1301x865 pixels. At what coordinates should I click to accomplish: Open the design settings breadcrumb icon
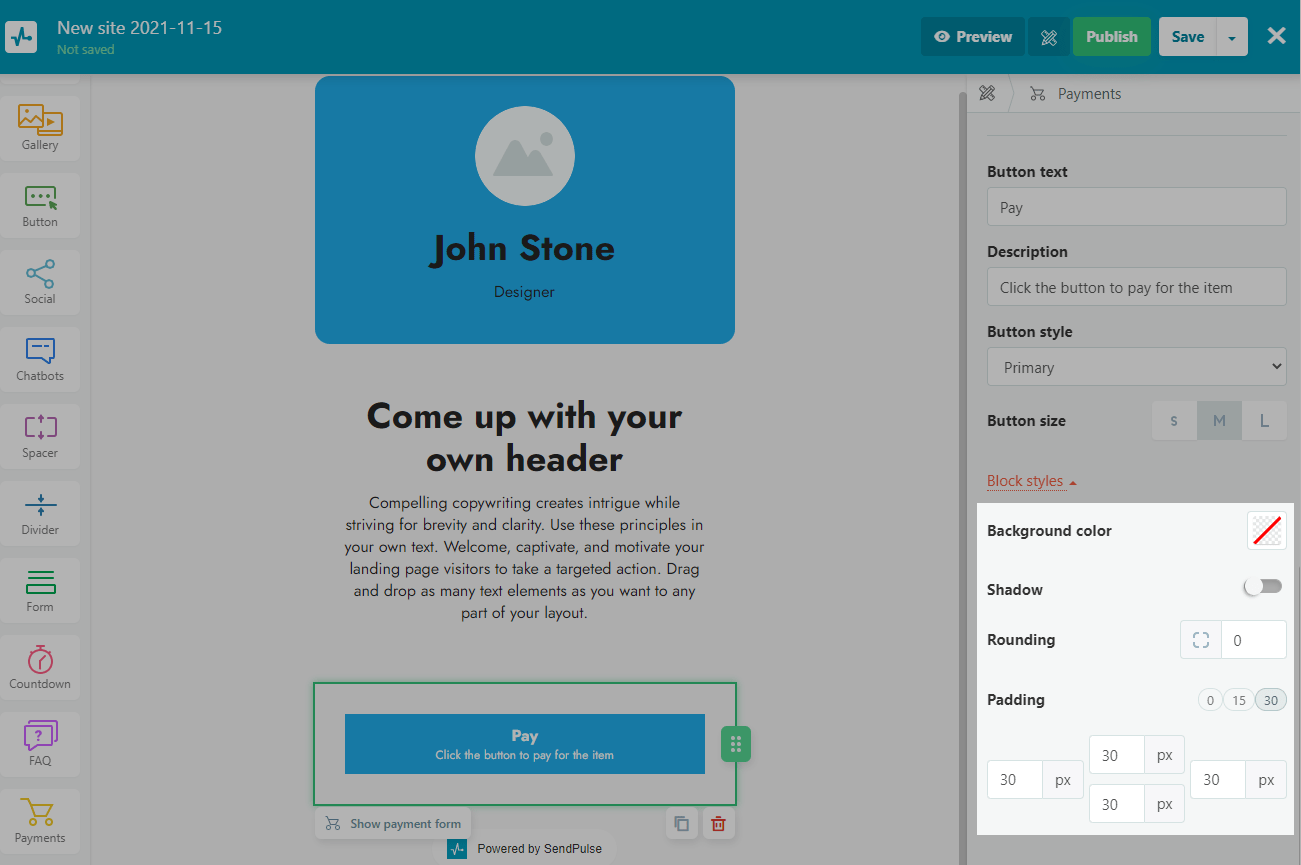tap(987, 94)
